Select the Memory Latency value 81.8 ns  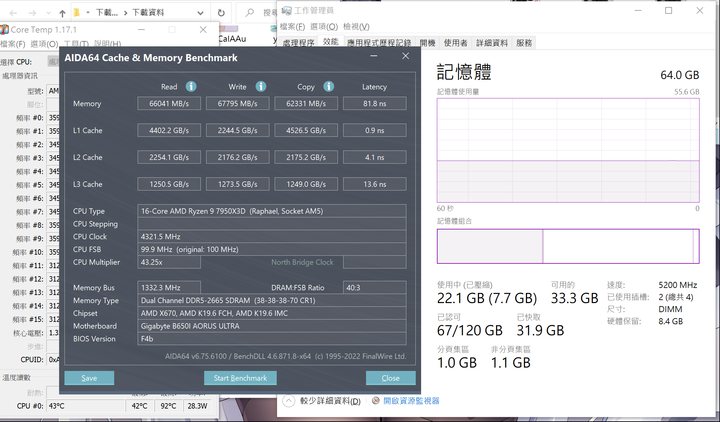(x=375, y=103)
